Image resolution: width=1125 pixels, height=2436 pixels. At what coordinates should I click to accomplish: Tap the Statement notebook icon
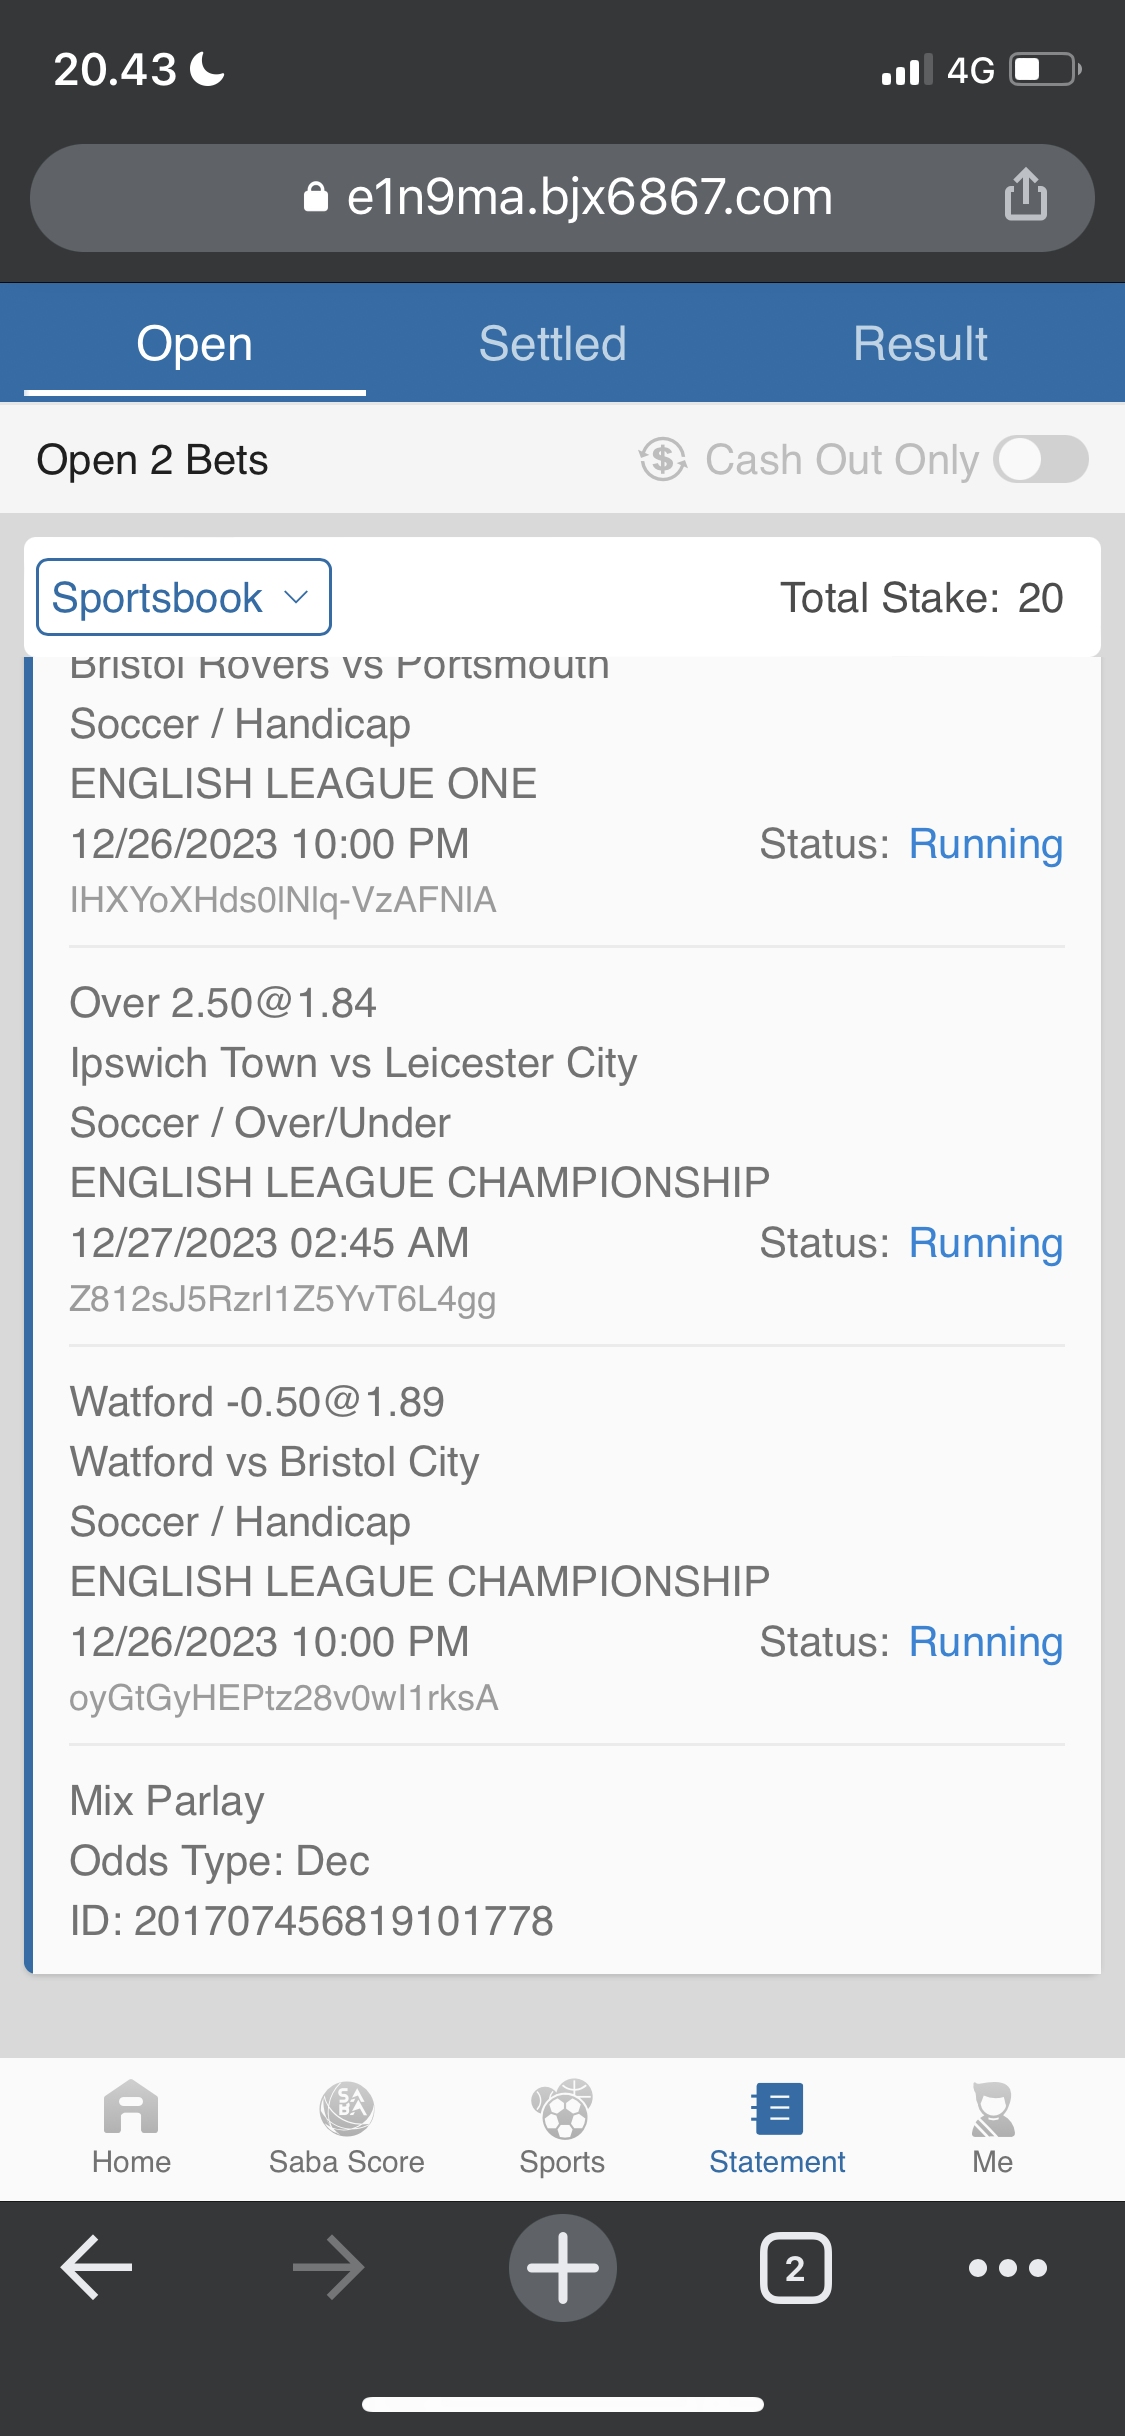pyautogui.click(x=777, y=2108)
